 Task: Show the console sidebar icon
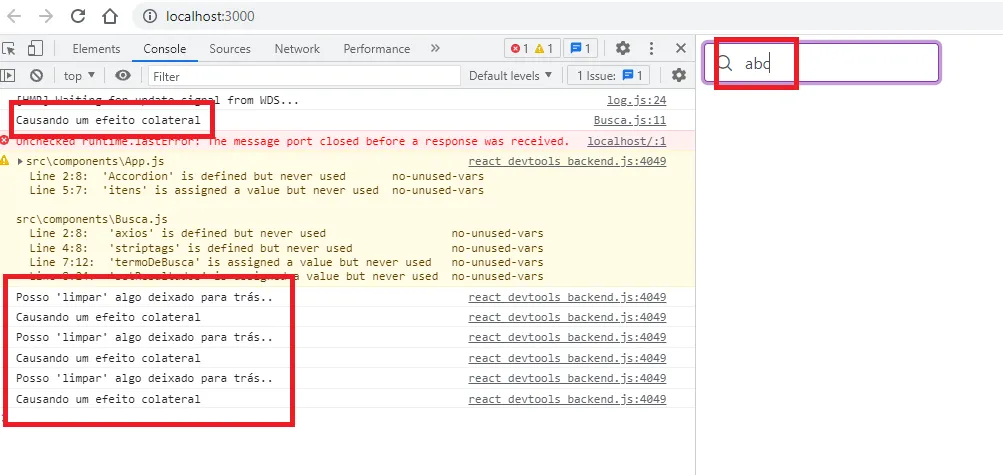pyautogui.click(x=8, y=75)
